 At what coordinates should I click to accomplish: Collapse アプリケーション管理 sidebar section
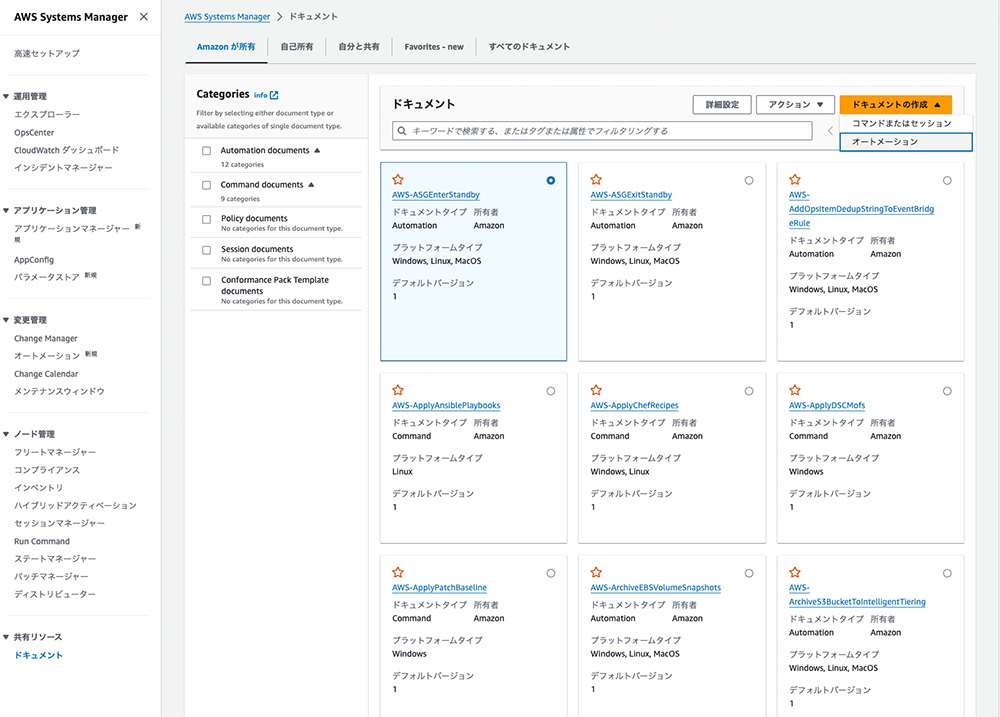[6, 211]
